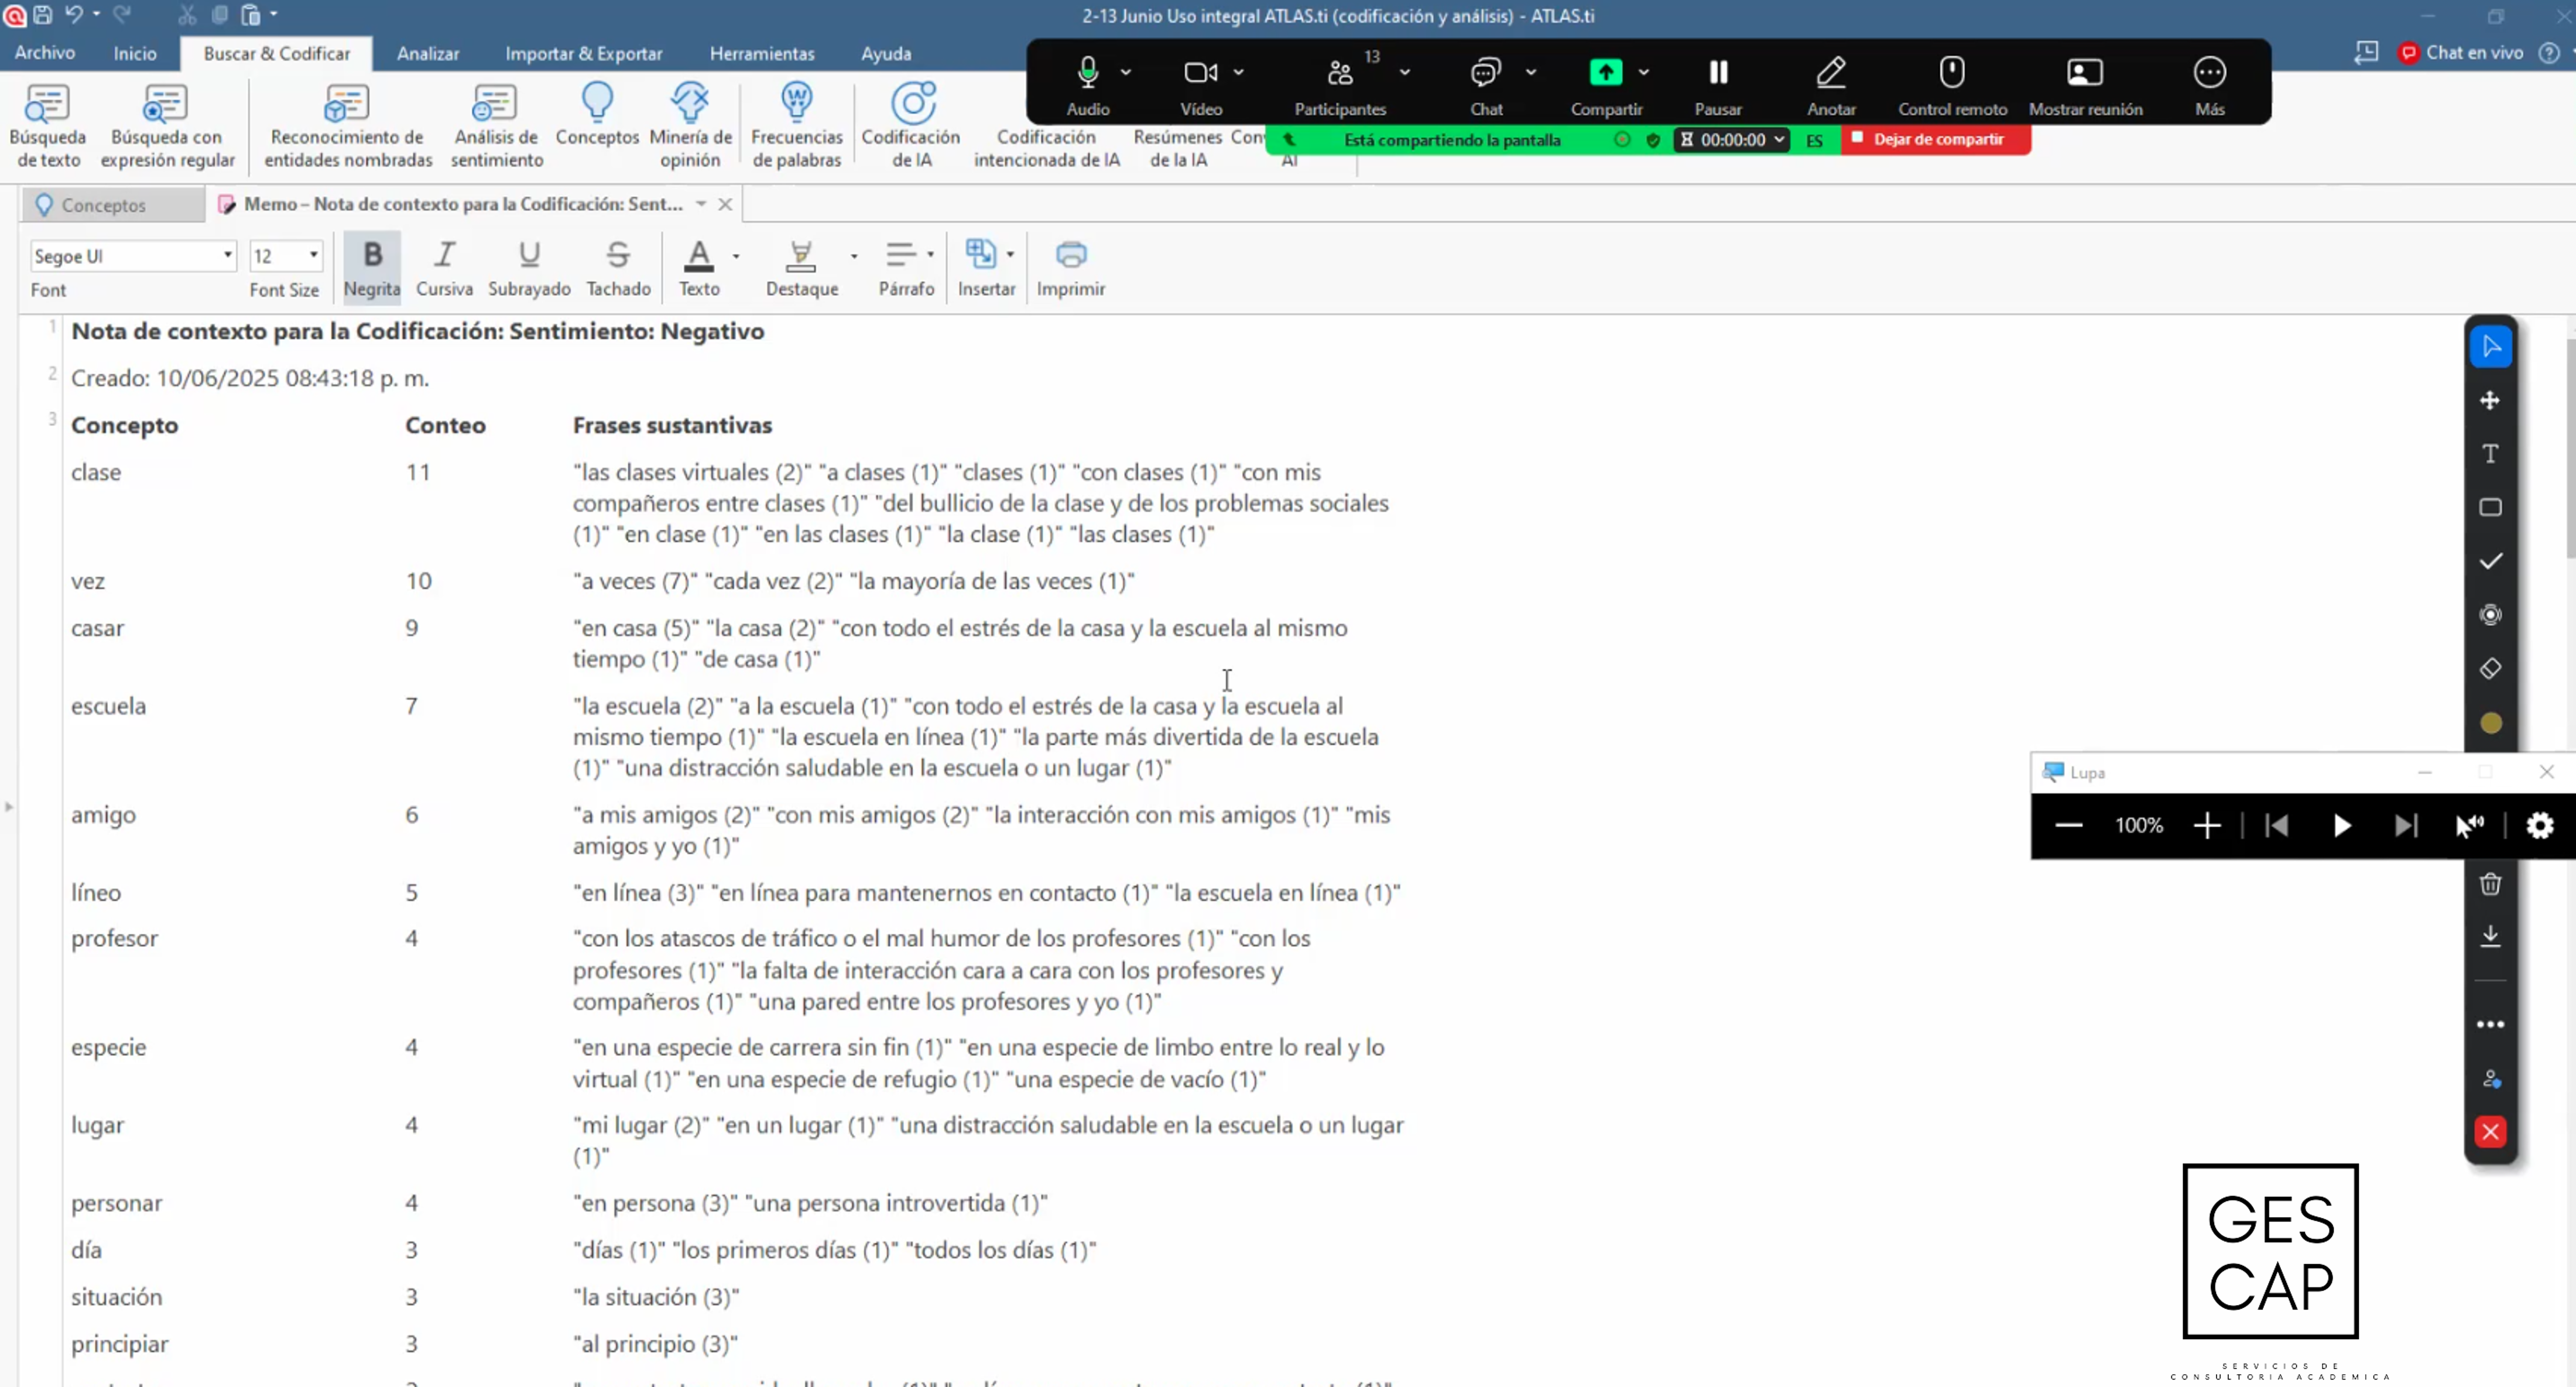Select the annotation rectangle shape tool

(x=2490, y=507)
